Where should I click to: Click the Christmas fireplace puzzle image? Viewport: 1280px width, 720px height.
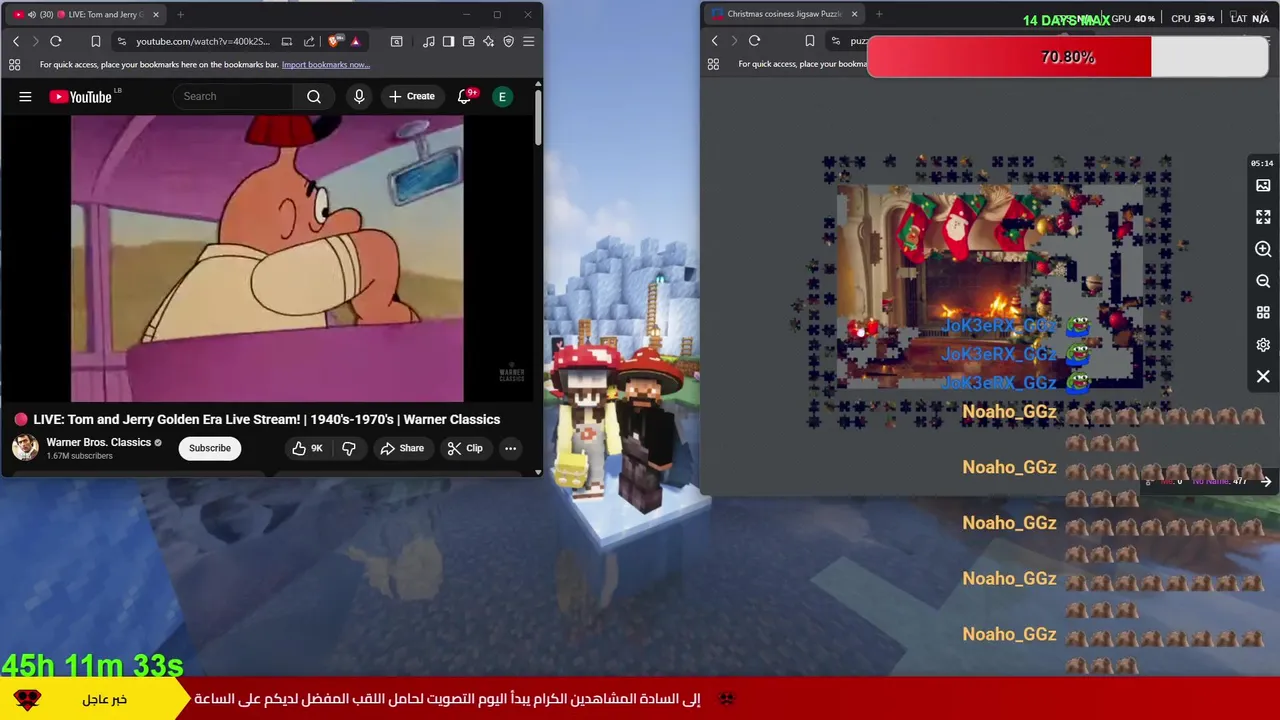coord(989,286)
